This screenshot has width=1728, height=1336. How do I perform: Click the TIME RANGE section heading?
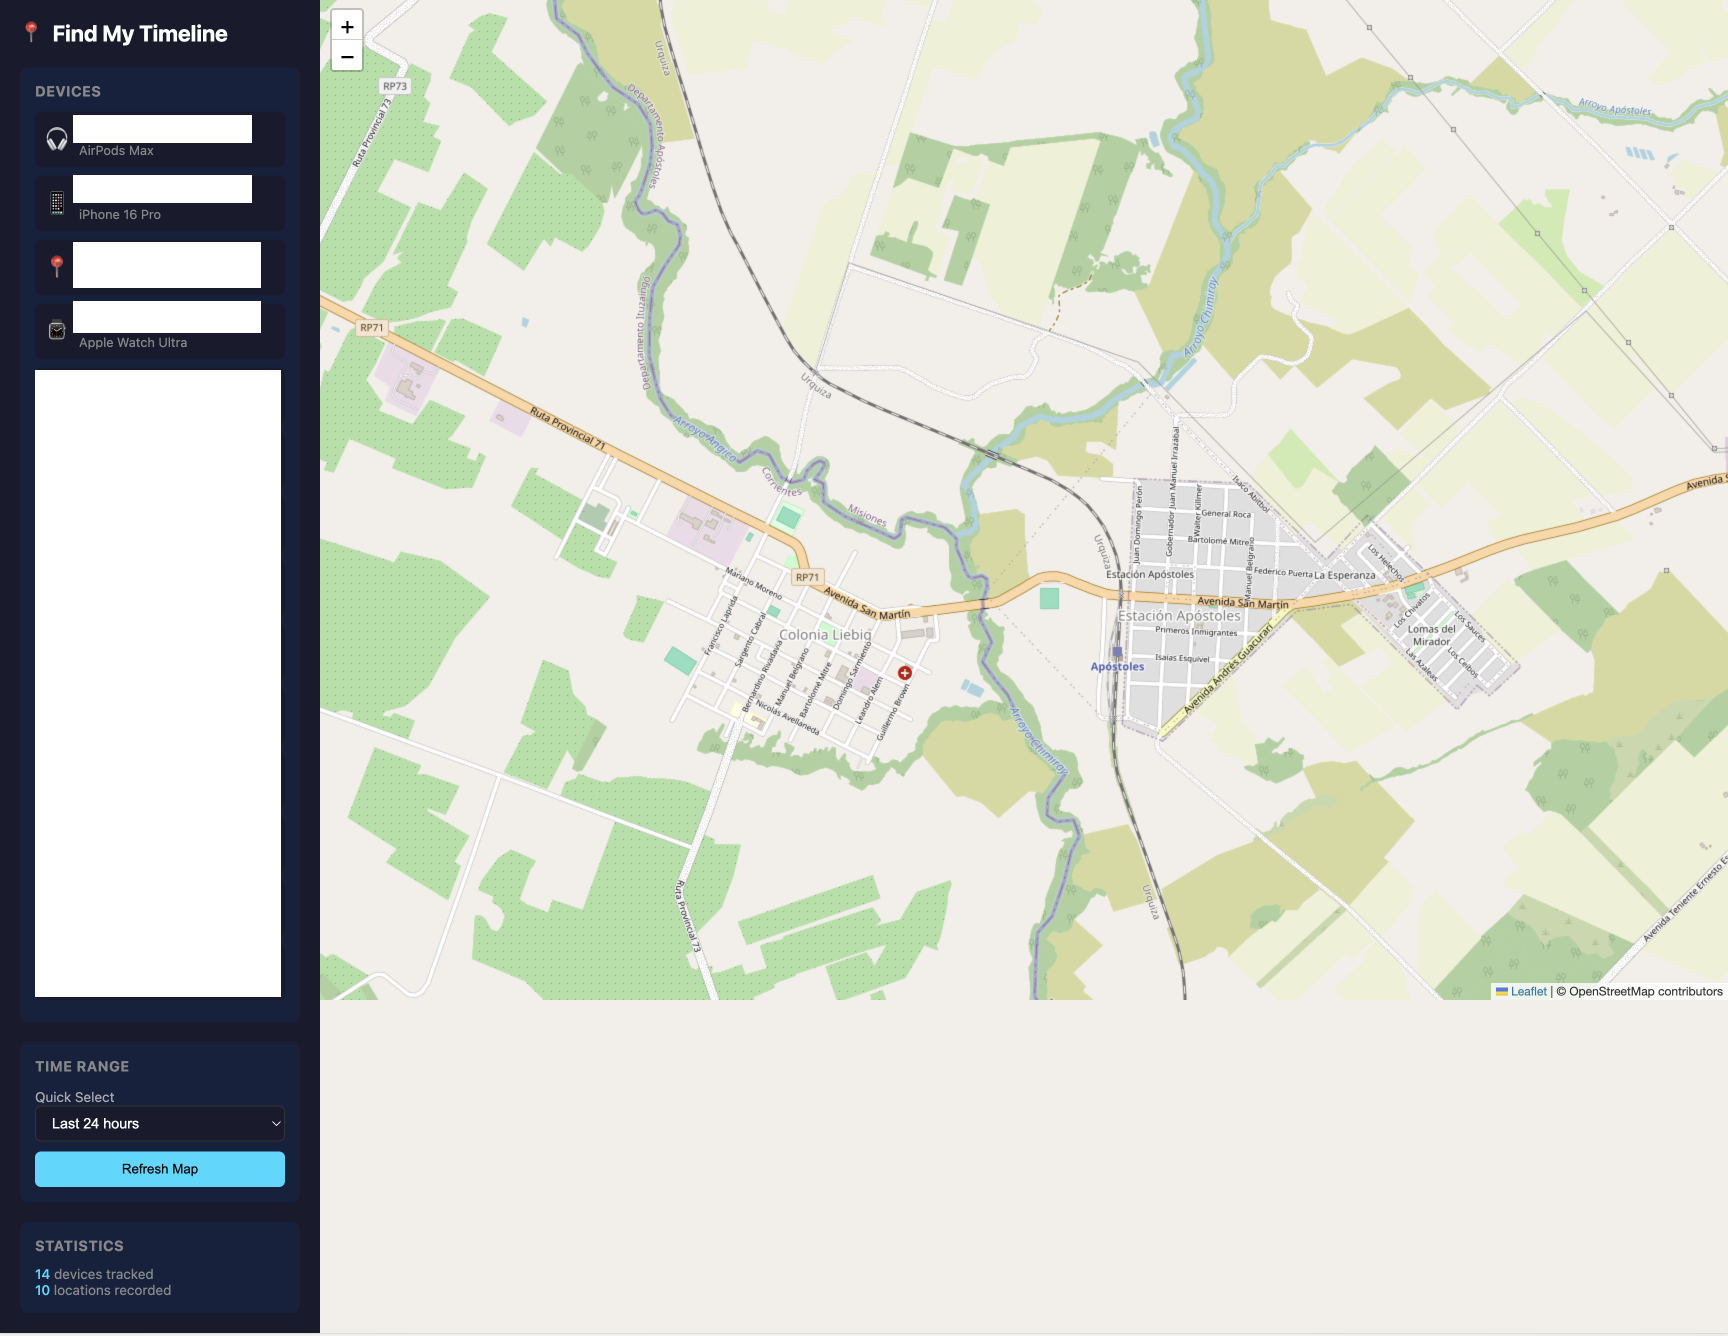tap(82, 1066)
